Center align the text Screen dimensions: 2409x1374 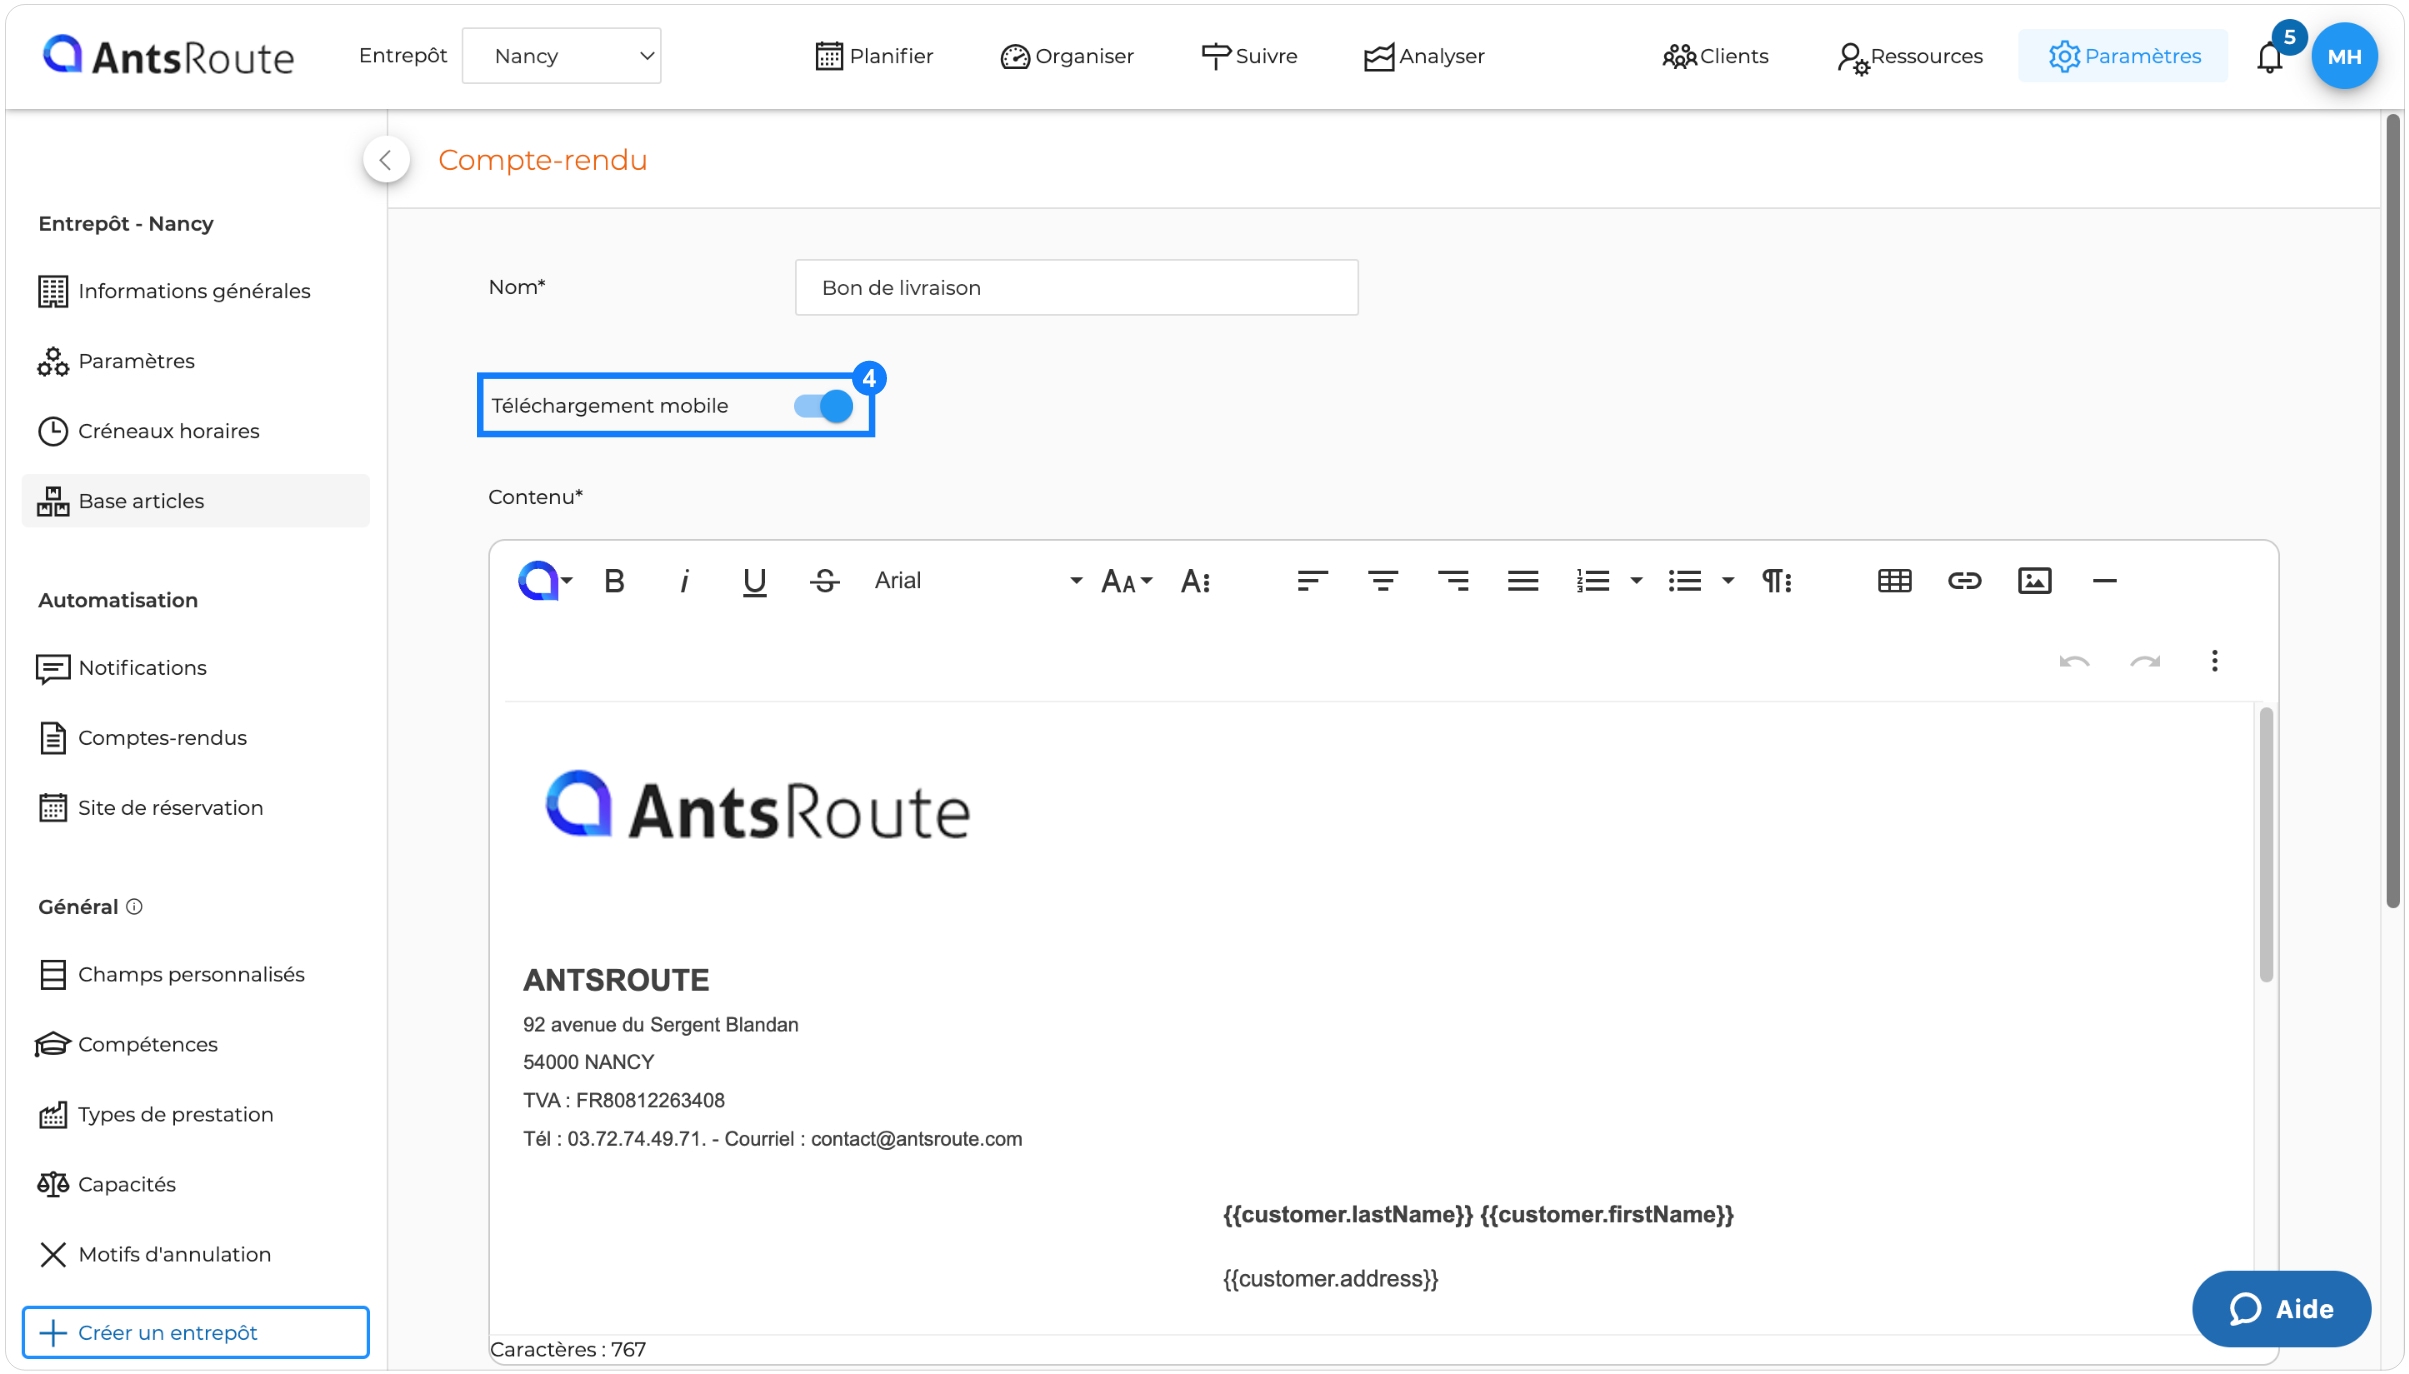point(1382,581)
